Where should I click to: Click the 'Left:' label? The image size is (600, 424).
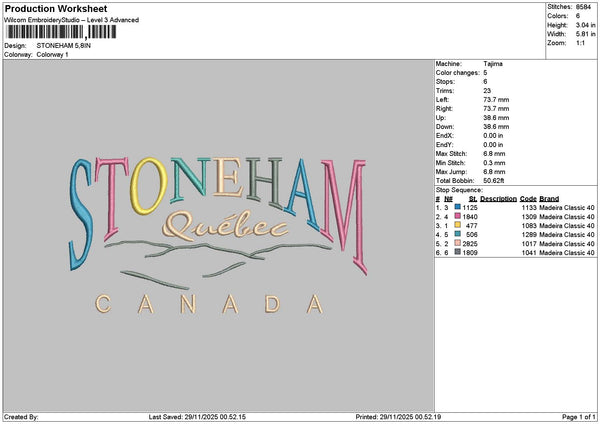(x=442, y=100)
